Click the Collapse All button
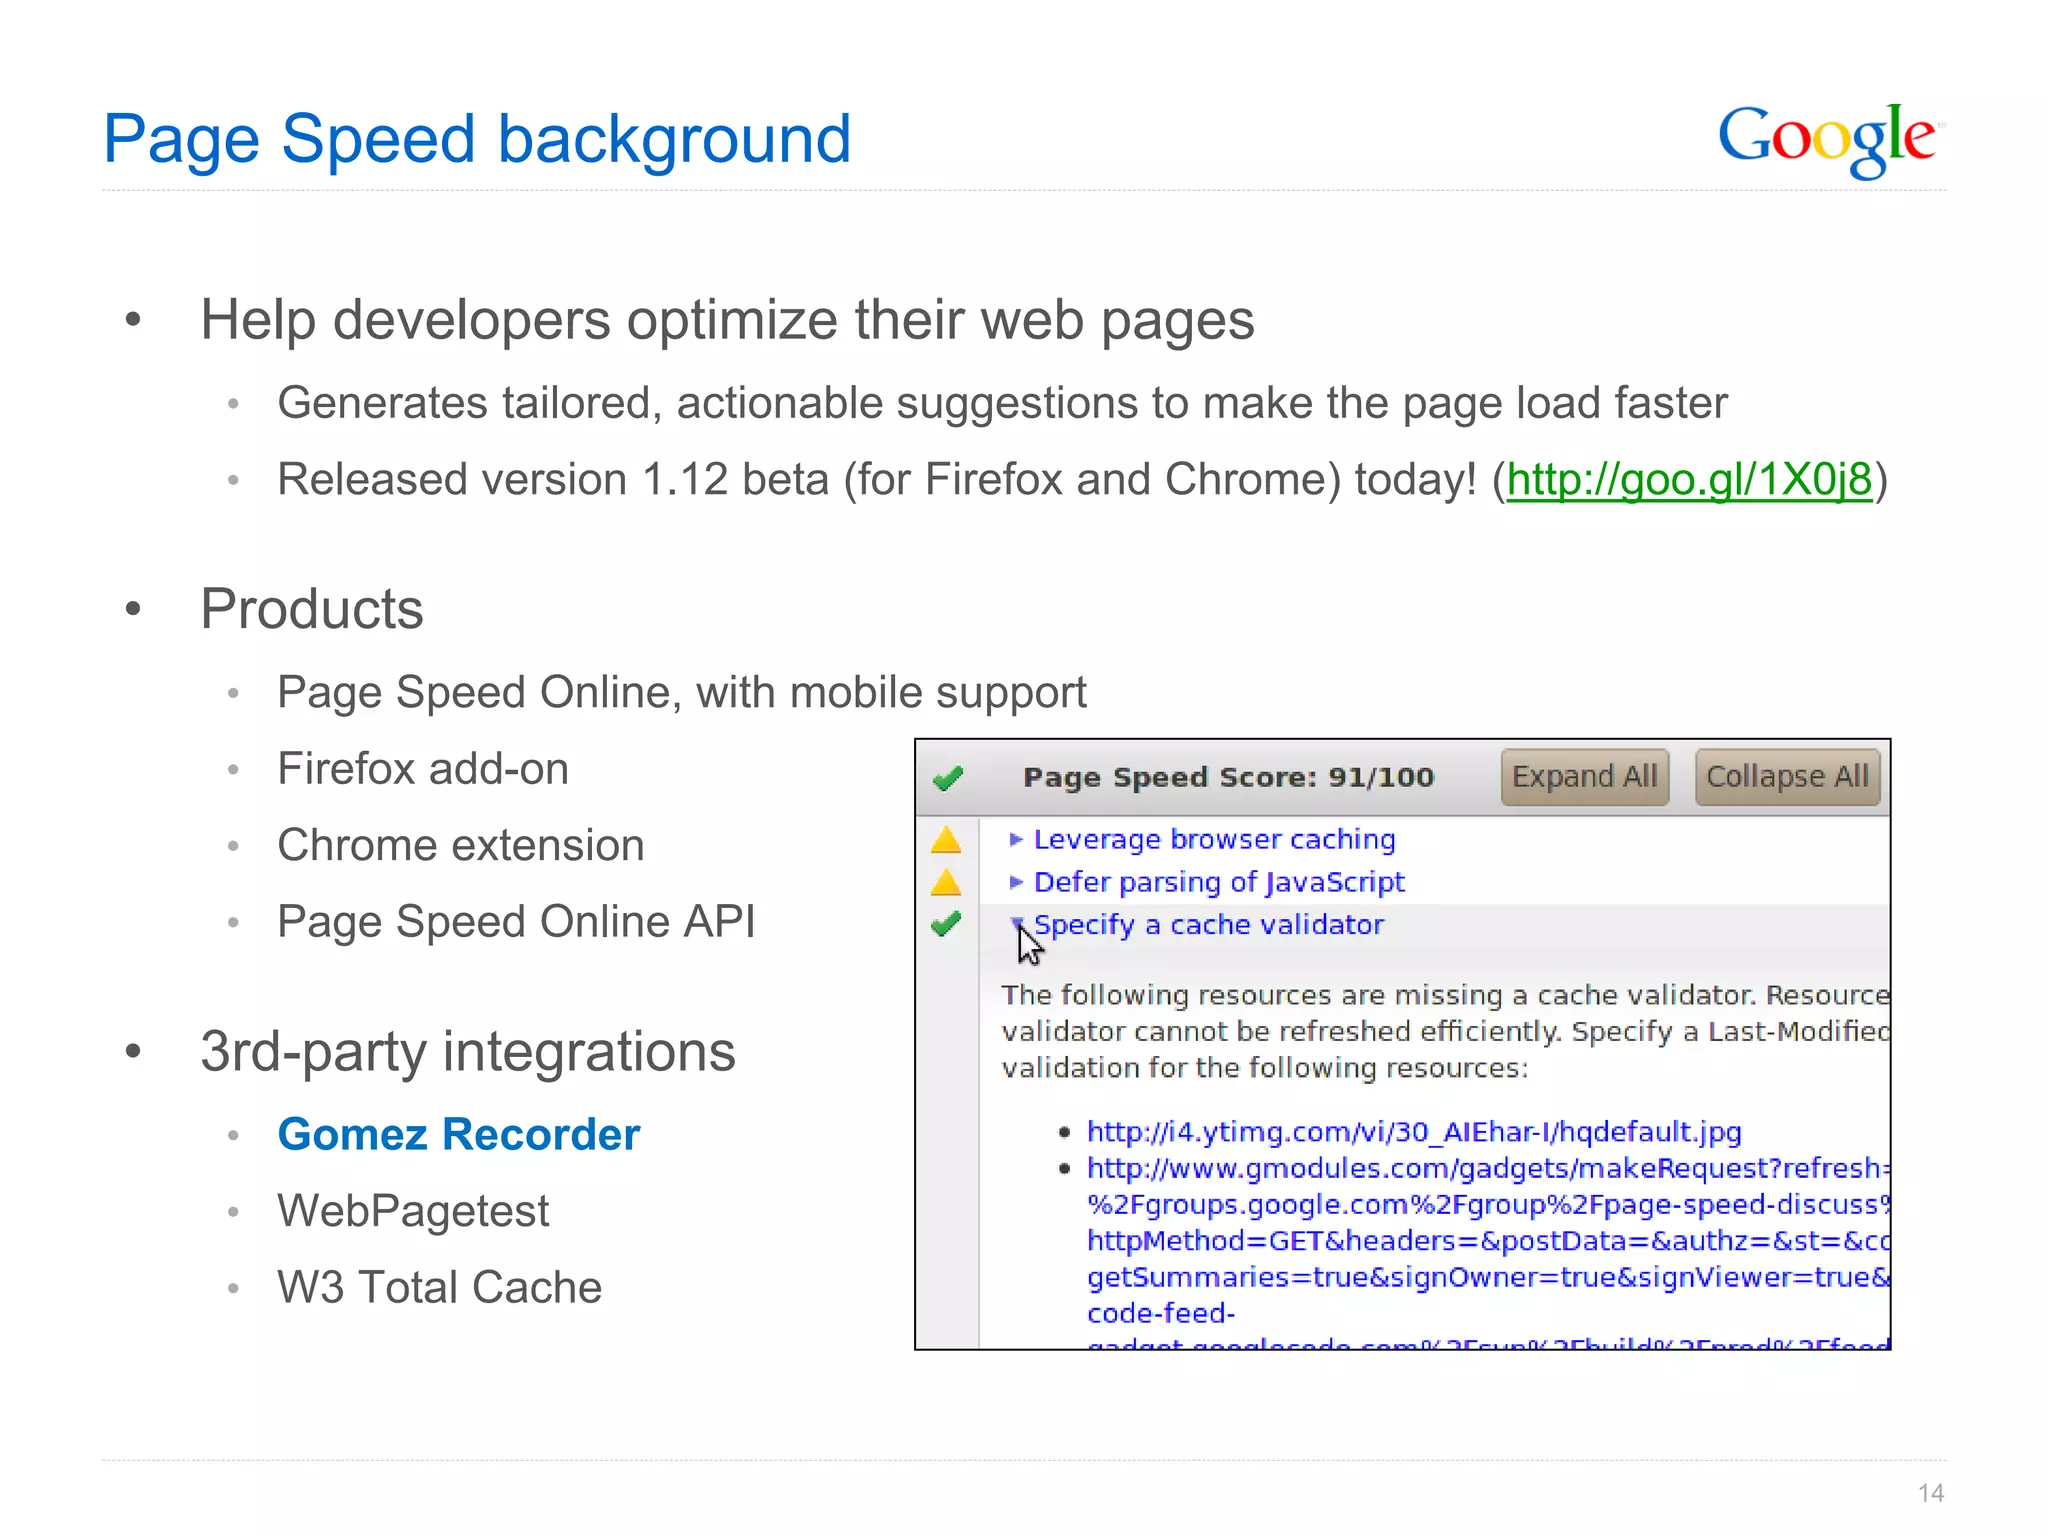 tap(1787, 777)
